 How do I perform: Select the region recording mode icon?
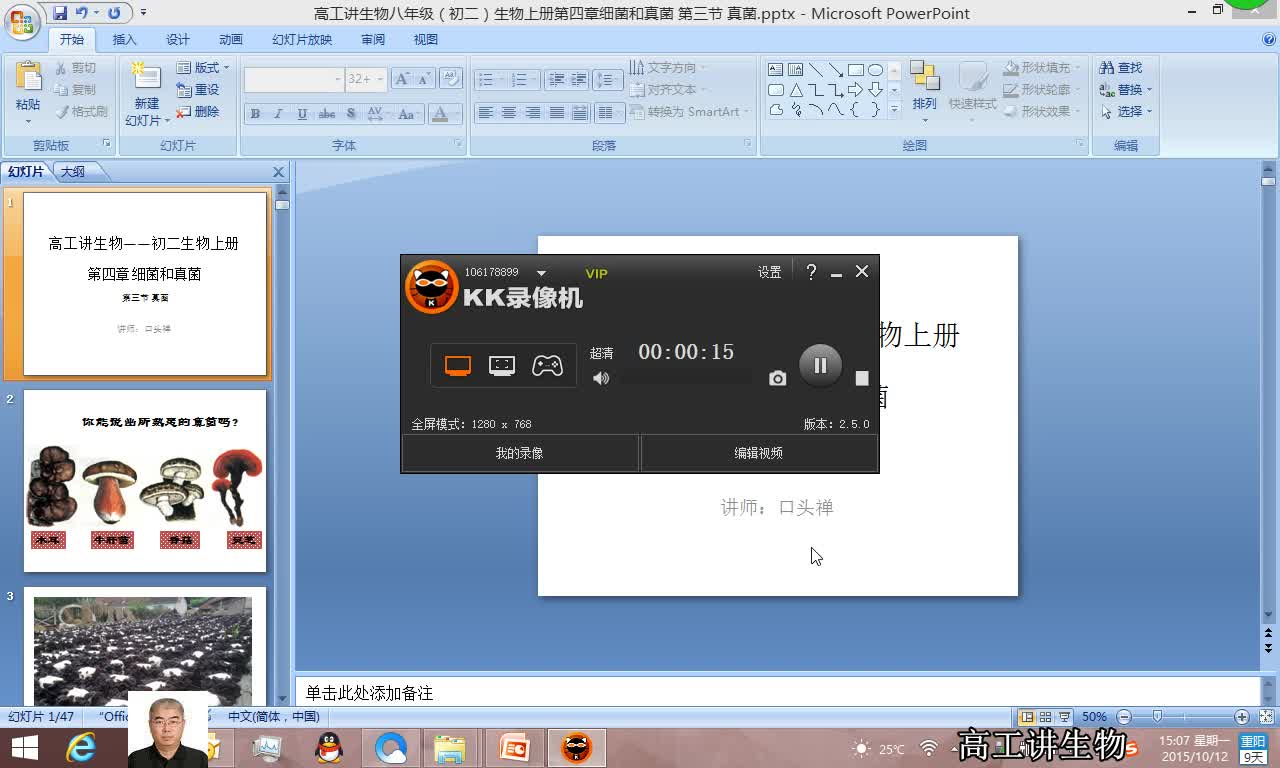(502, 366)
